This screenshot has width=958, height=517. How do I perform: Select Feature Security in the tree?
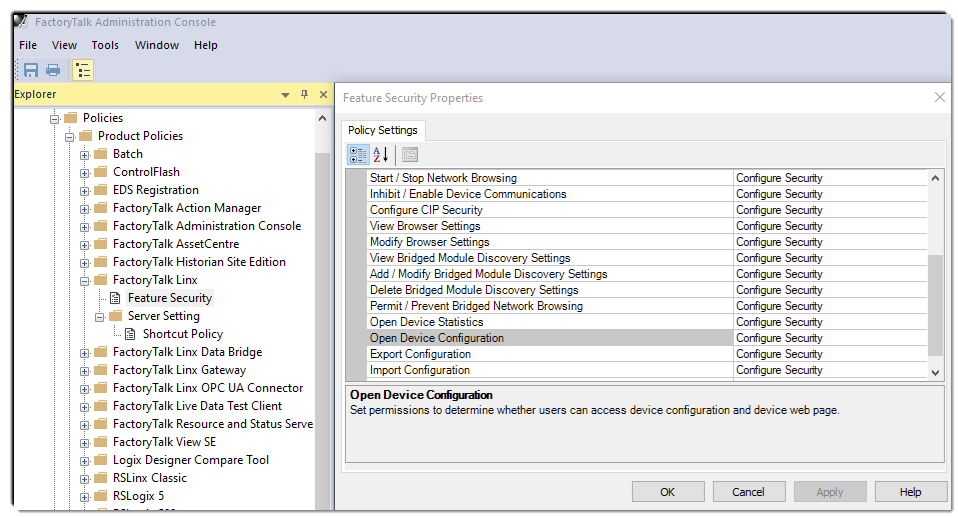pyautogui.click(x=170, y=298)
